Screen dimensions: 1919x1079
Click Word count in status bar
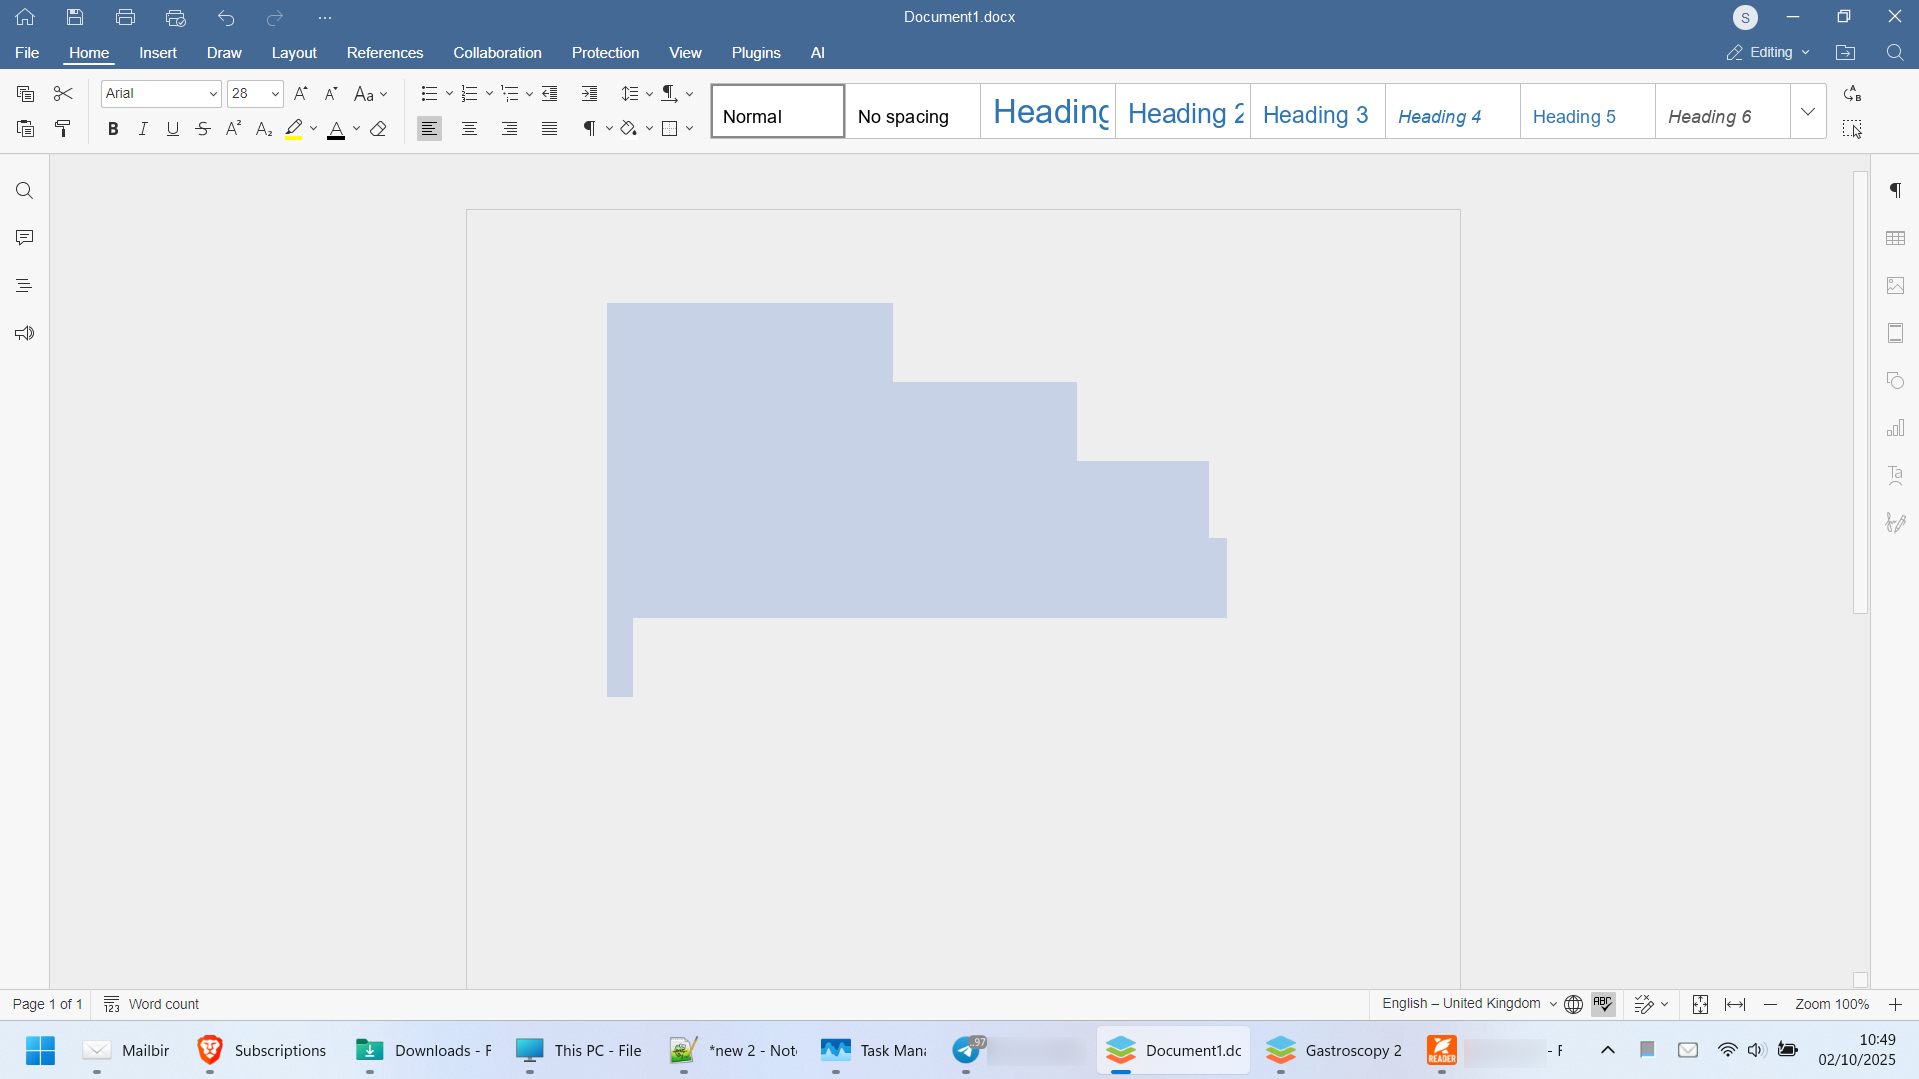pos(152,1004)
